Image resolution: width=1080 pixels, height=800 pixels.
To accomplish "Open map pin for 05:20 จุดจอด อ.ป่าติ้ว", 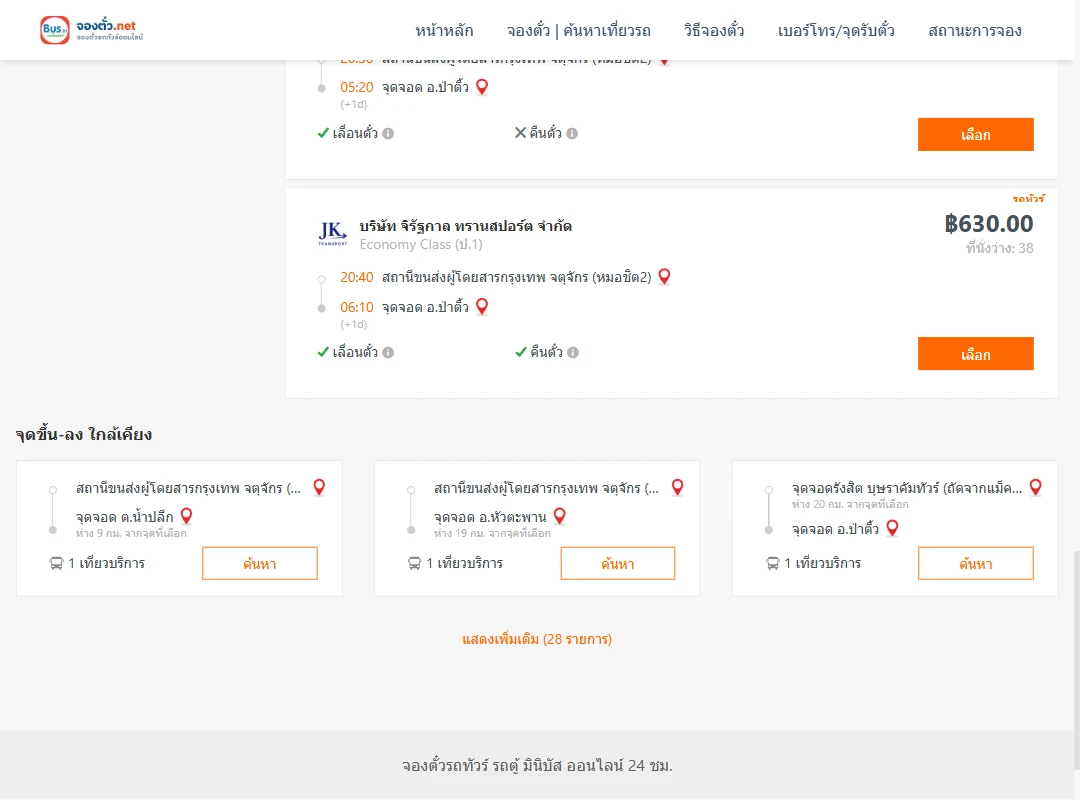I will [x=482, y=87].
